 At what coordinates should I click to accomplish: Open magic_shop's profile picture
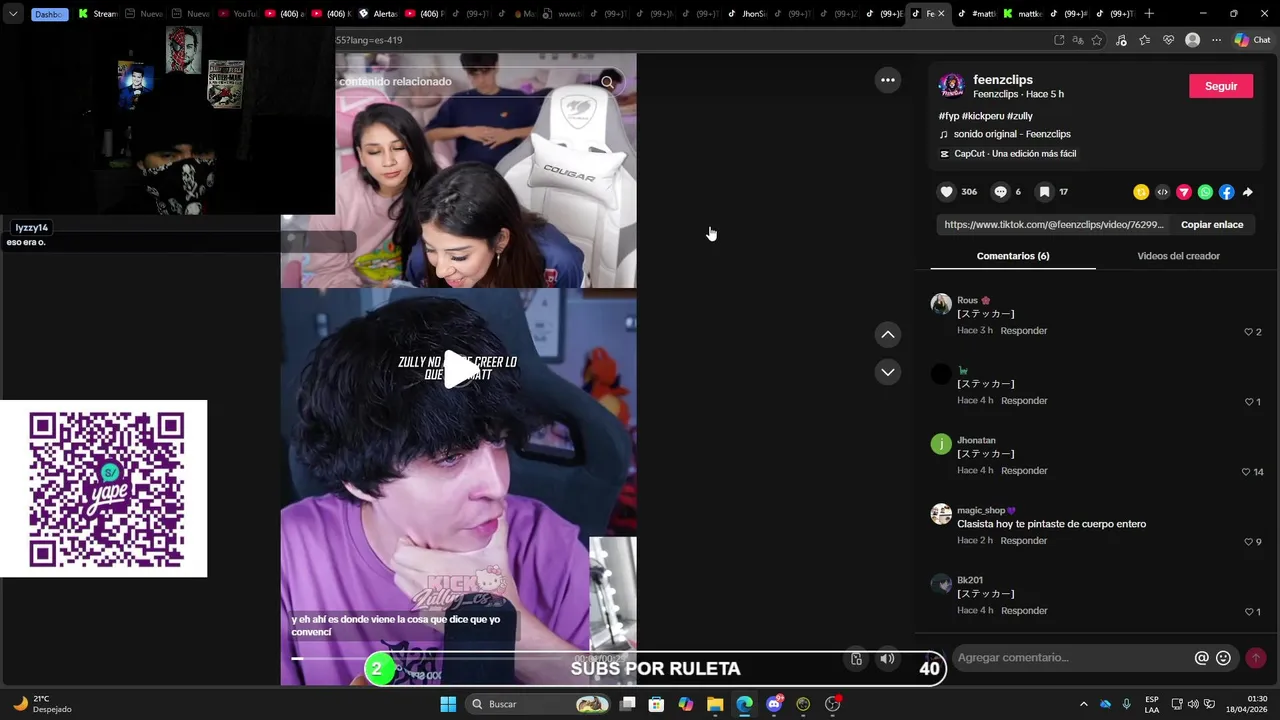[x=941, y=514]
